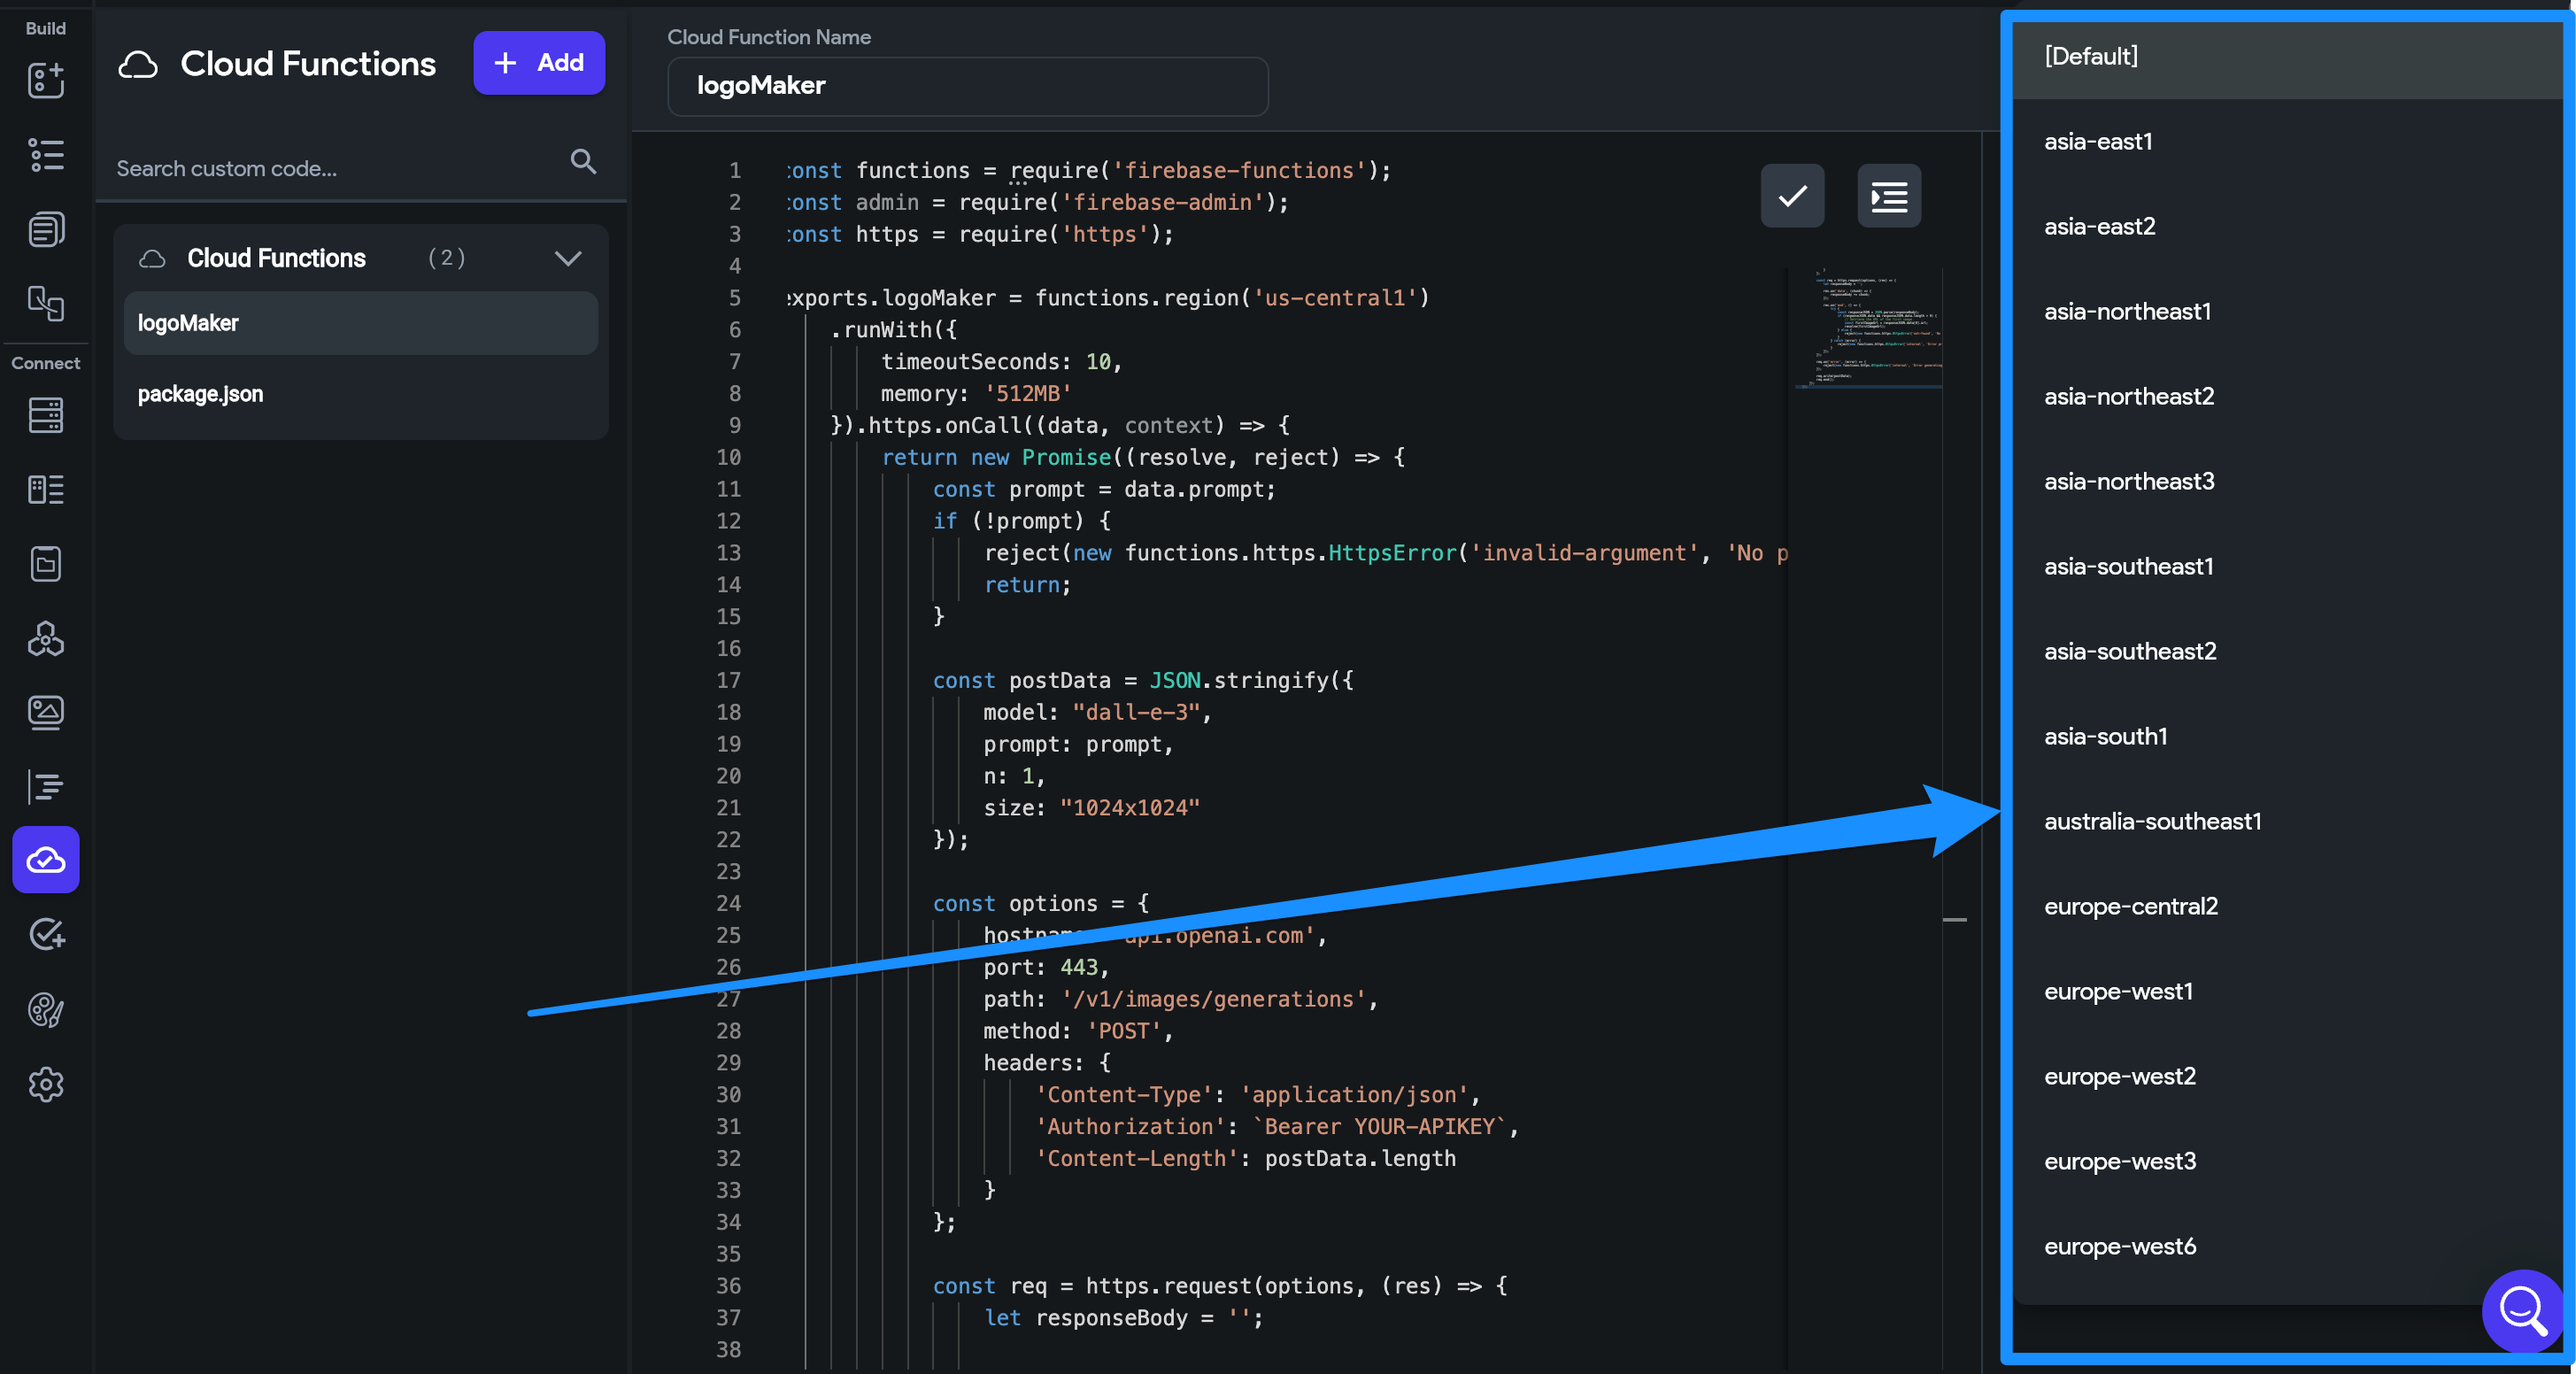
Task: Open the Widget Palette add icon
Action: point(46,80)
